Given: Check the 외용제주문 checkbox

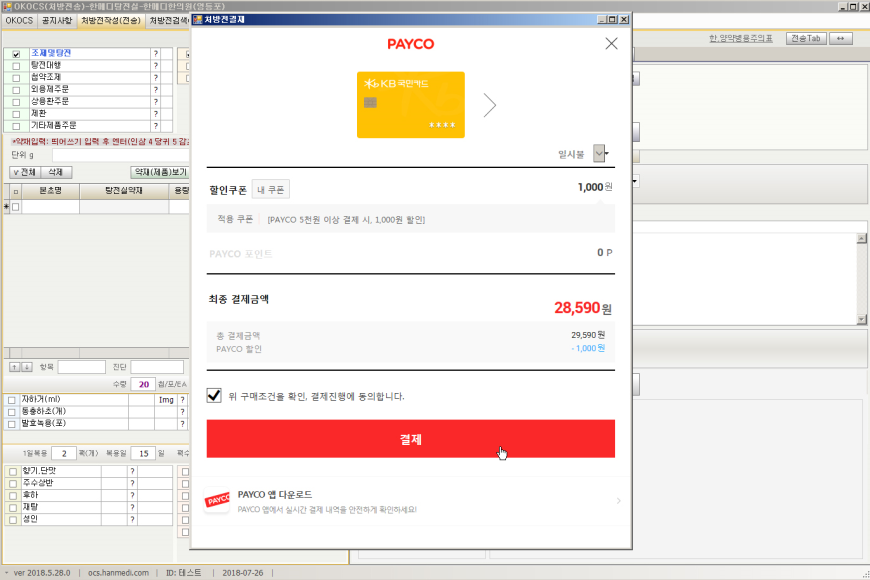Looking at the screenshot, I should click(x=16, y=90).
